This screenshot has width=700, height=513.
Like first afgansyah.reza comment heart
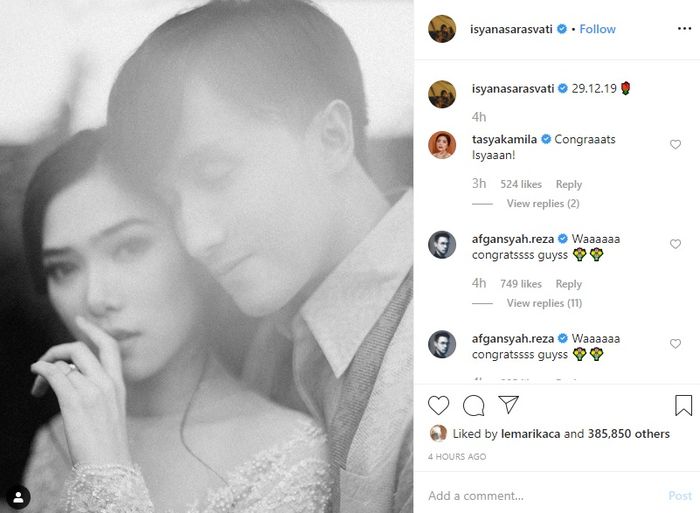point(675,244)
